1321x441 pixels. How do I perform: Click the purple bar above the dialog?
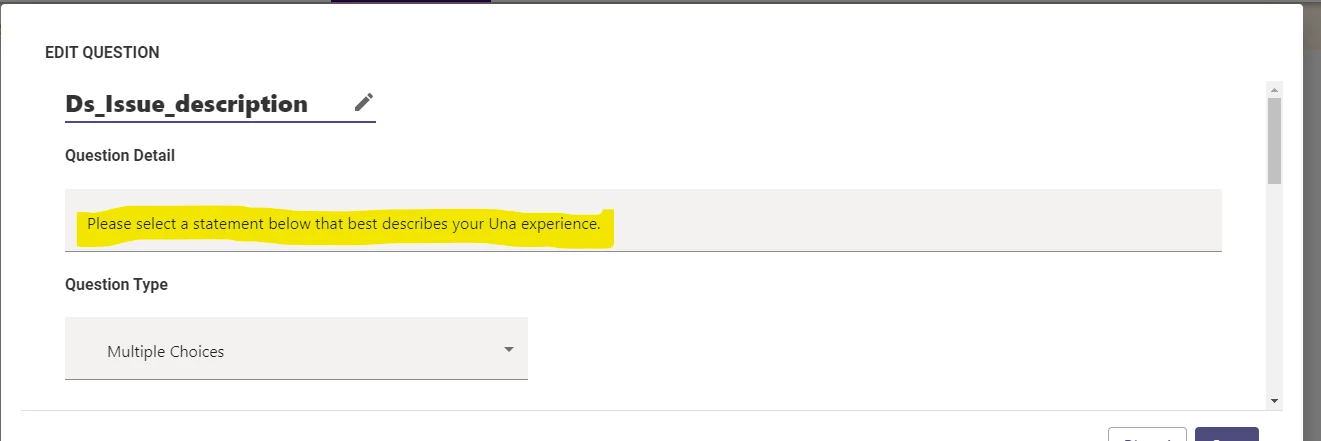[x=410, y=1]
